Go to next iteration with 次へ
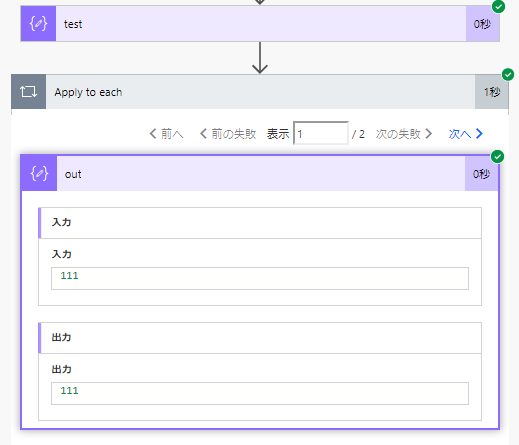The height and width of the screenshot is (445, 519). (x=466, y=134)
